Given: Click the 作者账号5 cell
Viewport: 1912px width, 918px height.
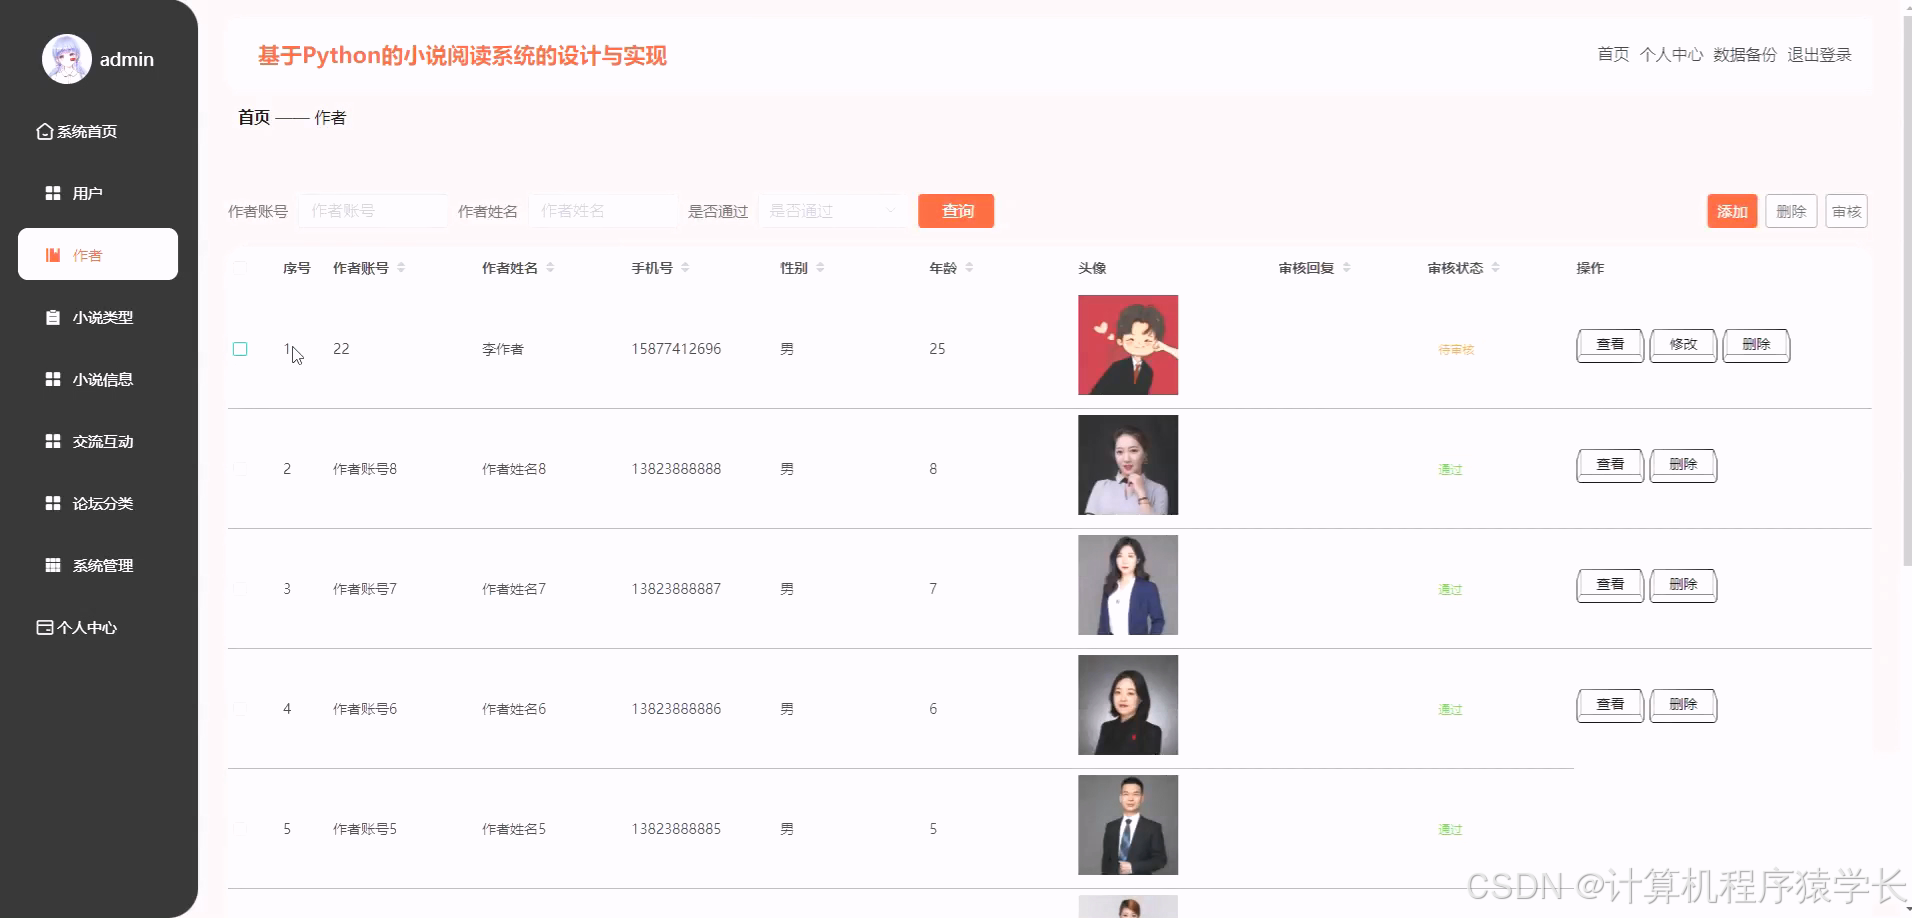Looking at the screenshot, I should coord(365,829).
